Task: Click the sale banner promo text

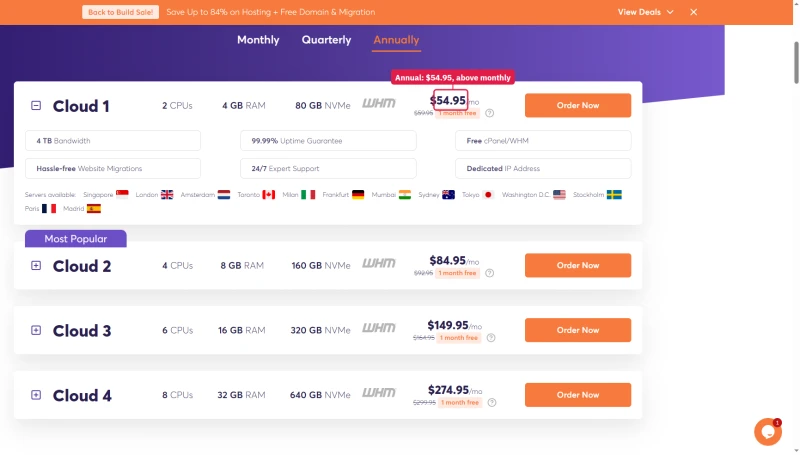Action: point(270,12)
